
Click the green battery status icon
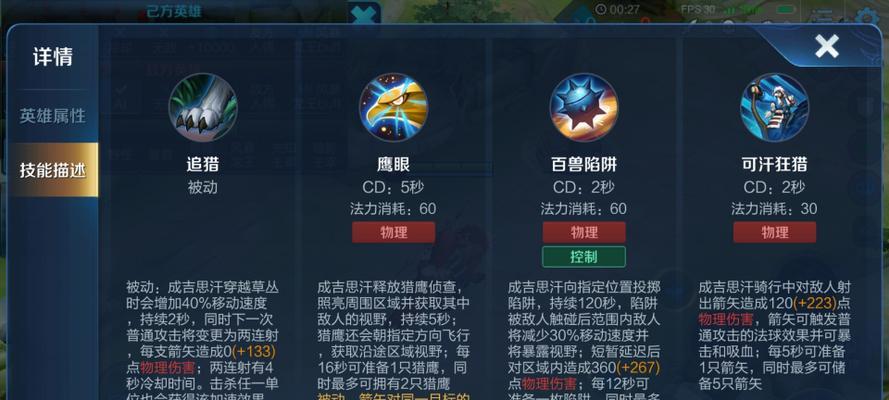pos(786,9)
